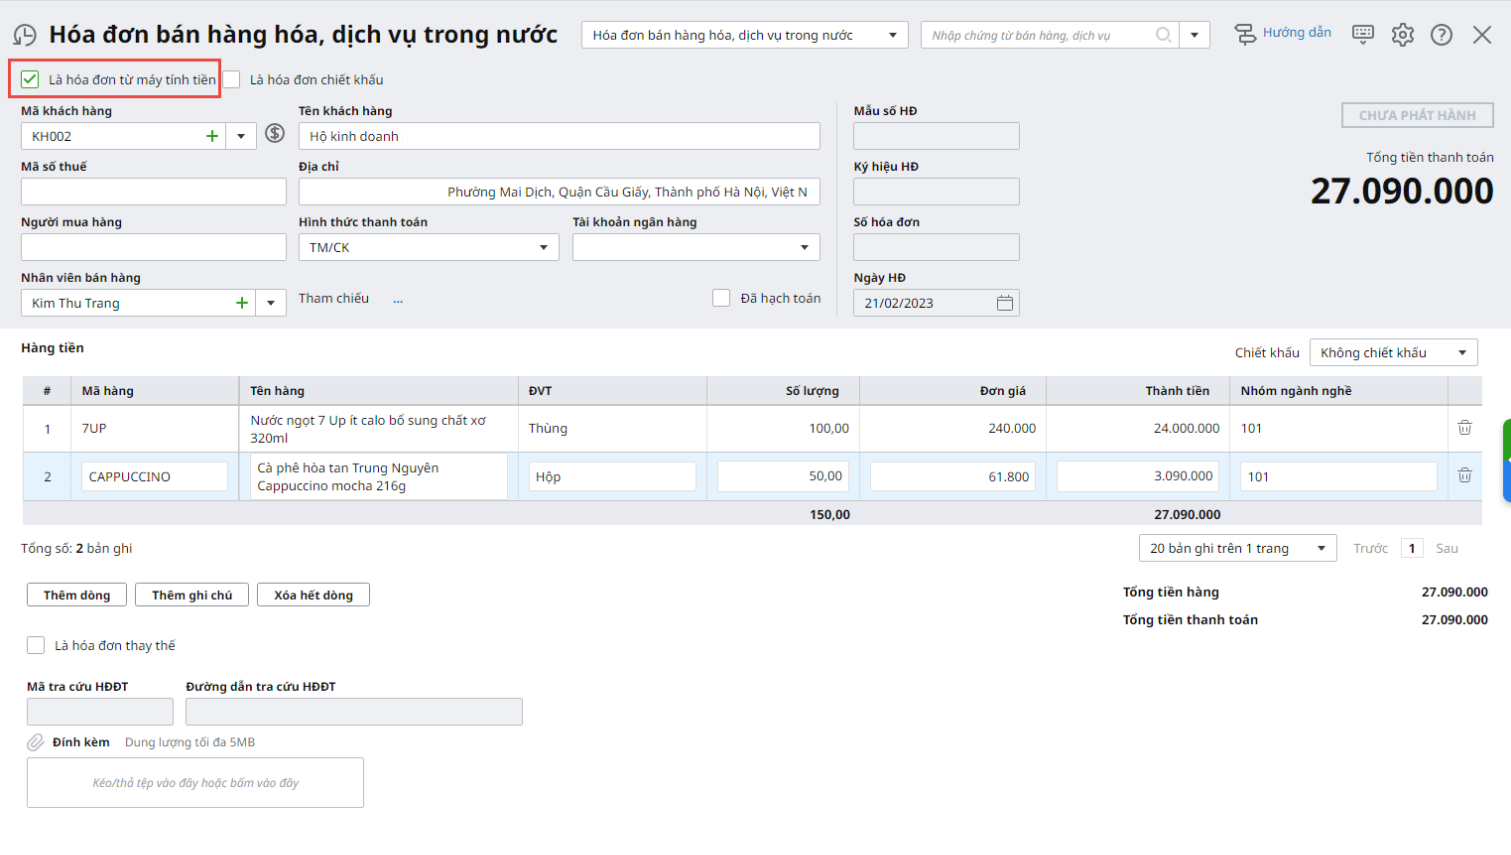The image size is (1511, 855).
Task: Add new sales employee with green plus
Action: coord(241,303)
